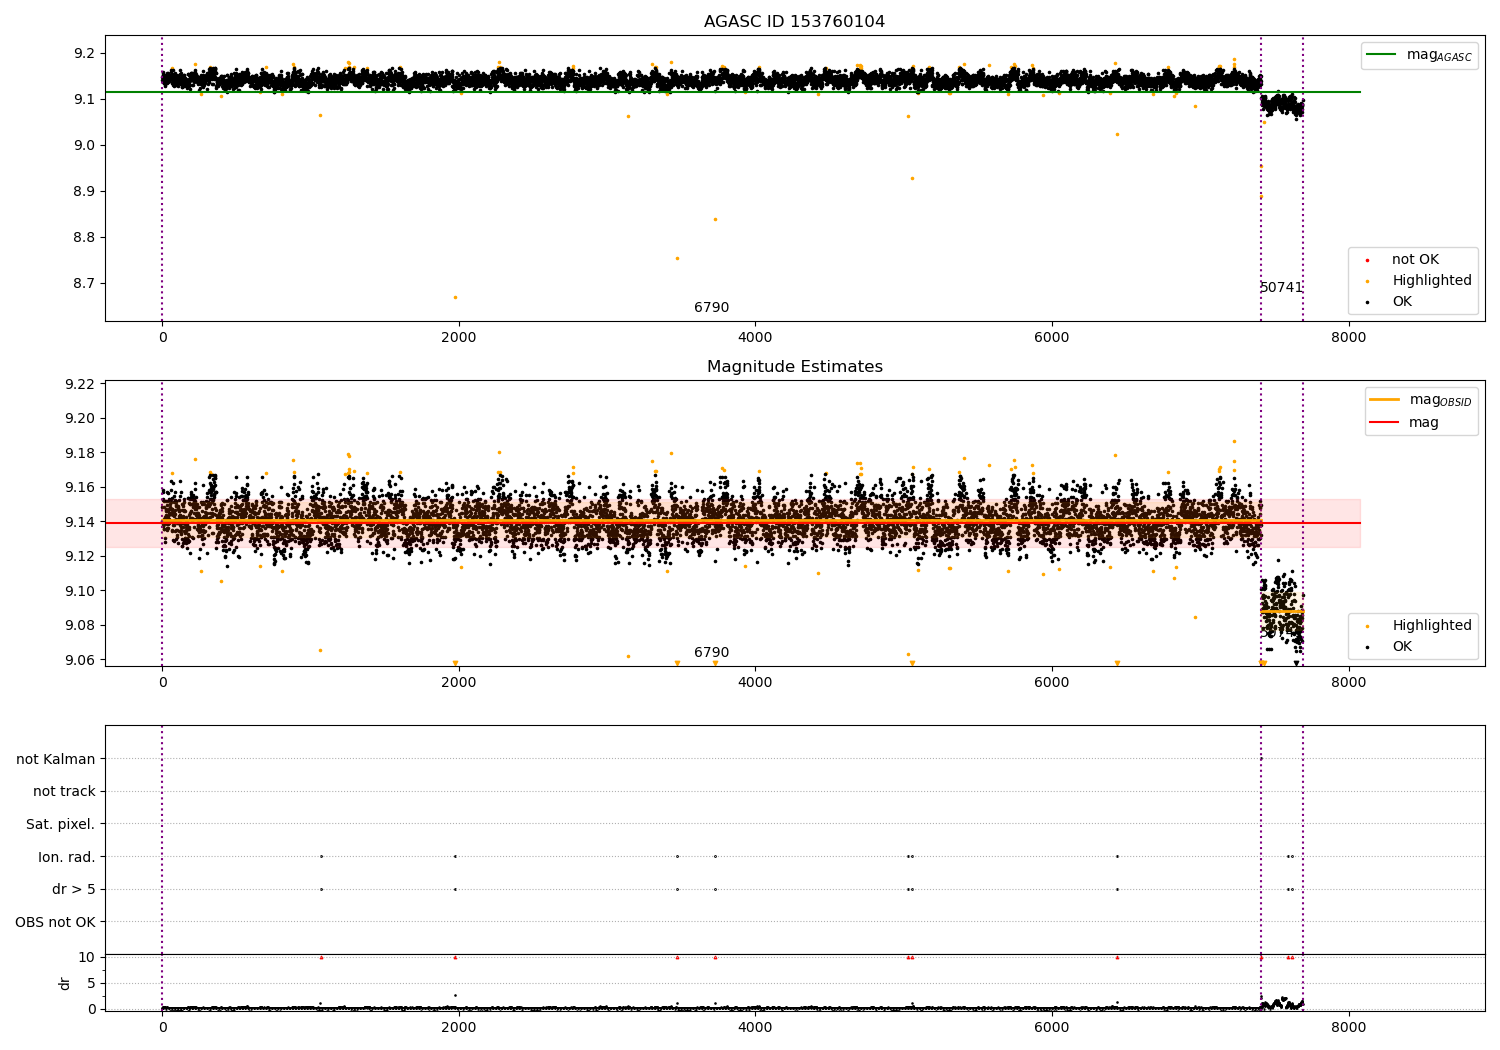Screen dimensions: 1500x1050
Task: Click the 'Magnitude Estimates' subplot title
Action: click(794, 367)
